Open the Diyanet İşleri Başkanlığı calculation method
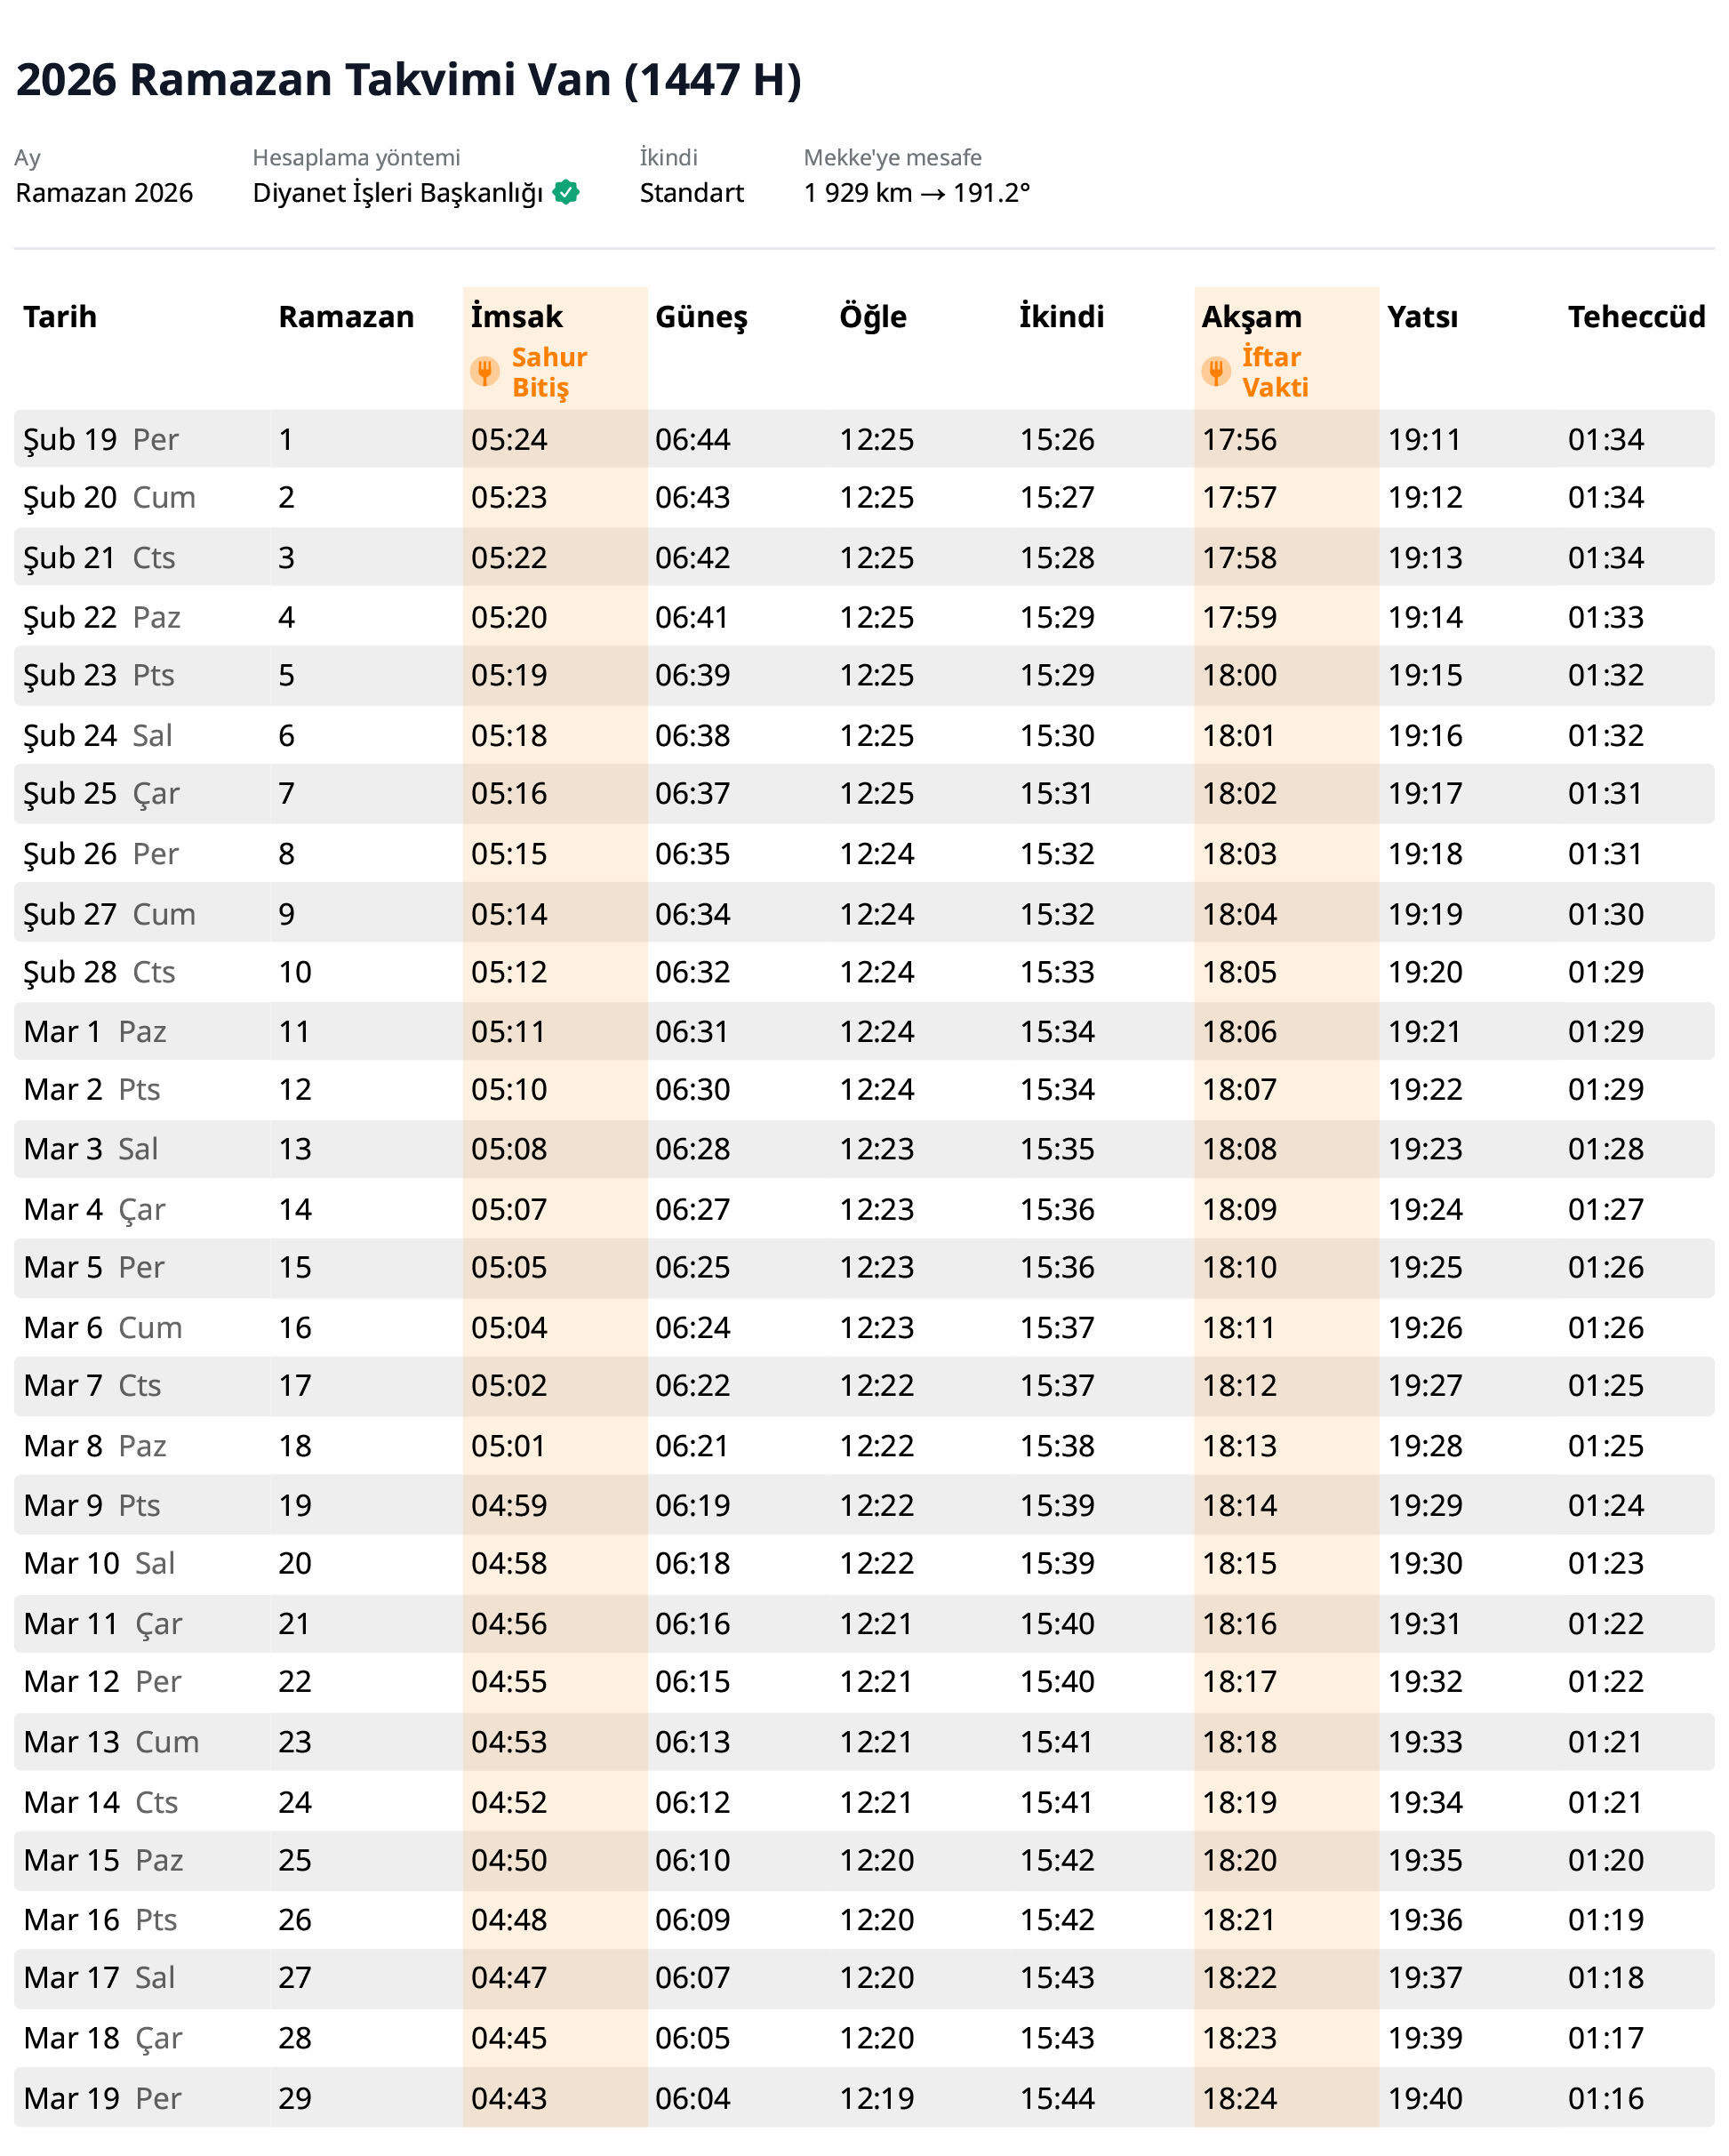Screen dimensions: 1729x2156 (397, 192)
